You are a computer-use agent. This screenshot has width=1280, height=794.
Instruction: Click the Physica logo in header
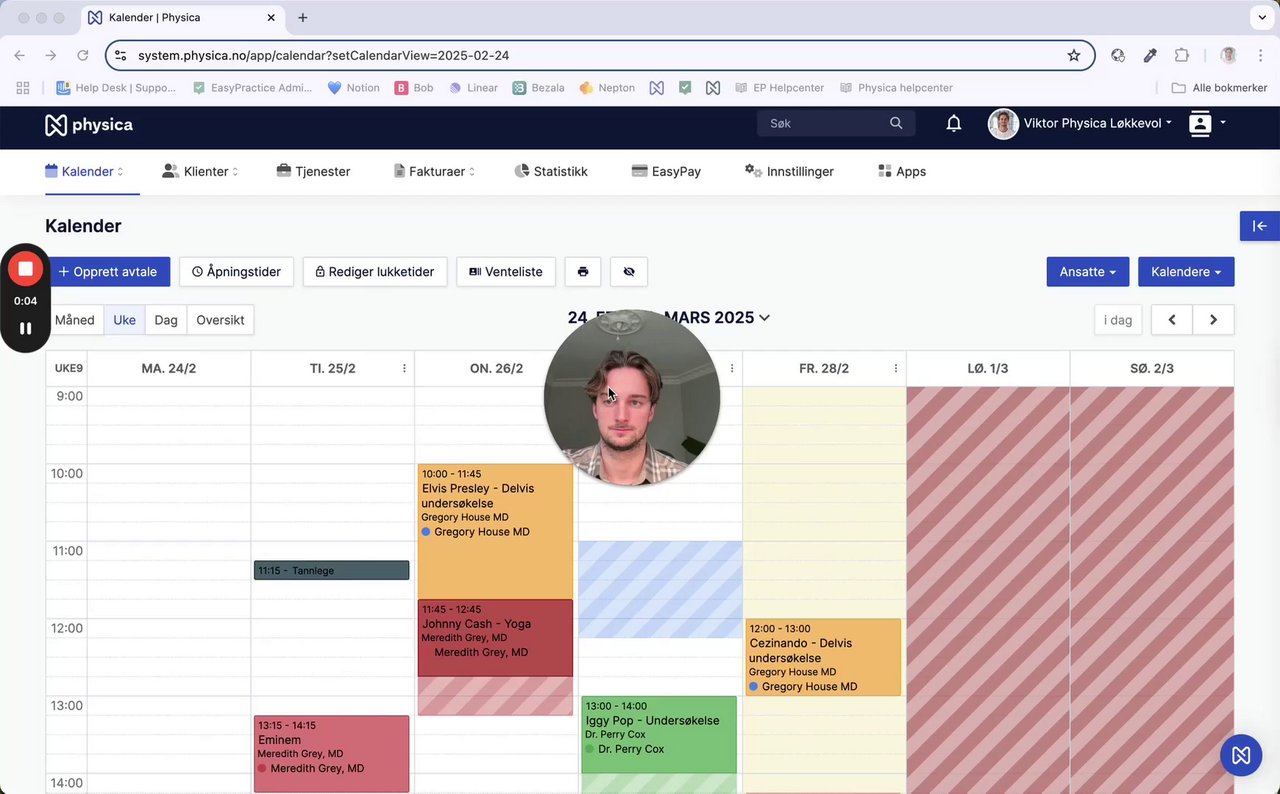tap(89, 124)
